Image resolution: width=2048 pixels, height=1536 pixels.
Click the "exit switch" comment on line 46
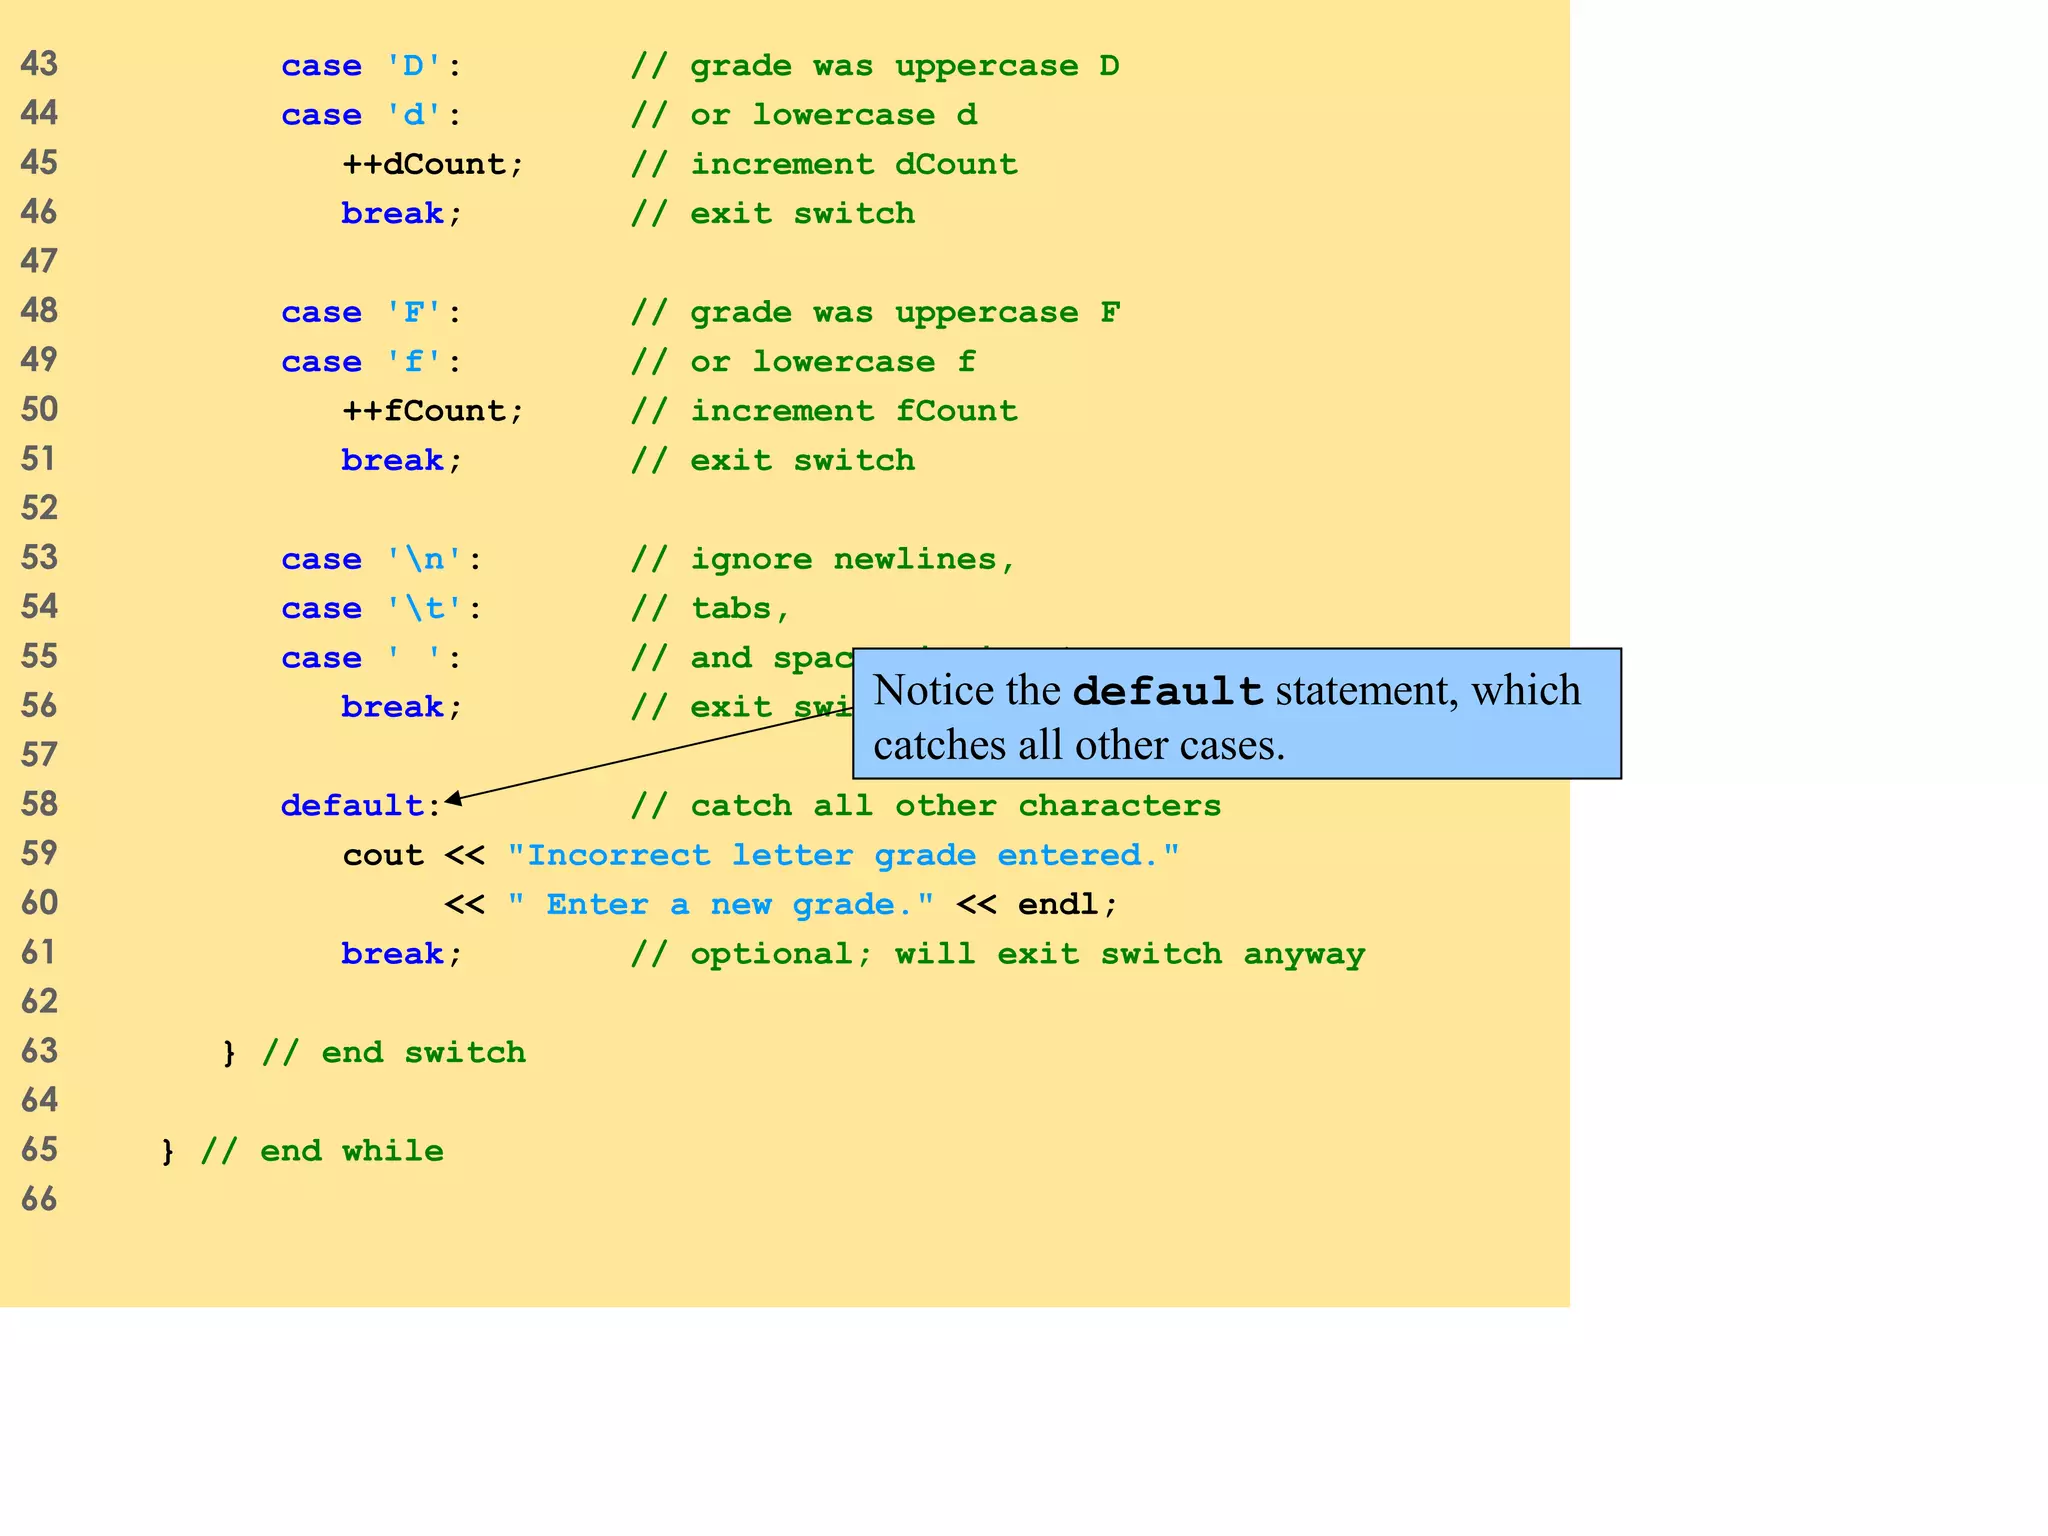tap(773, 213)
